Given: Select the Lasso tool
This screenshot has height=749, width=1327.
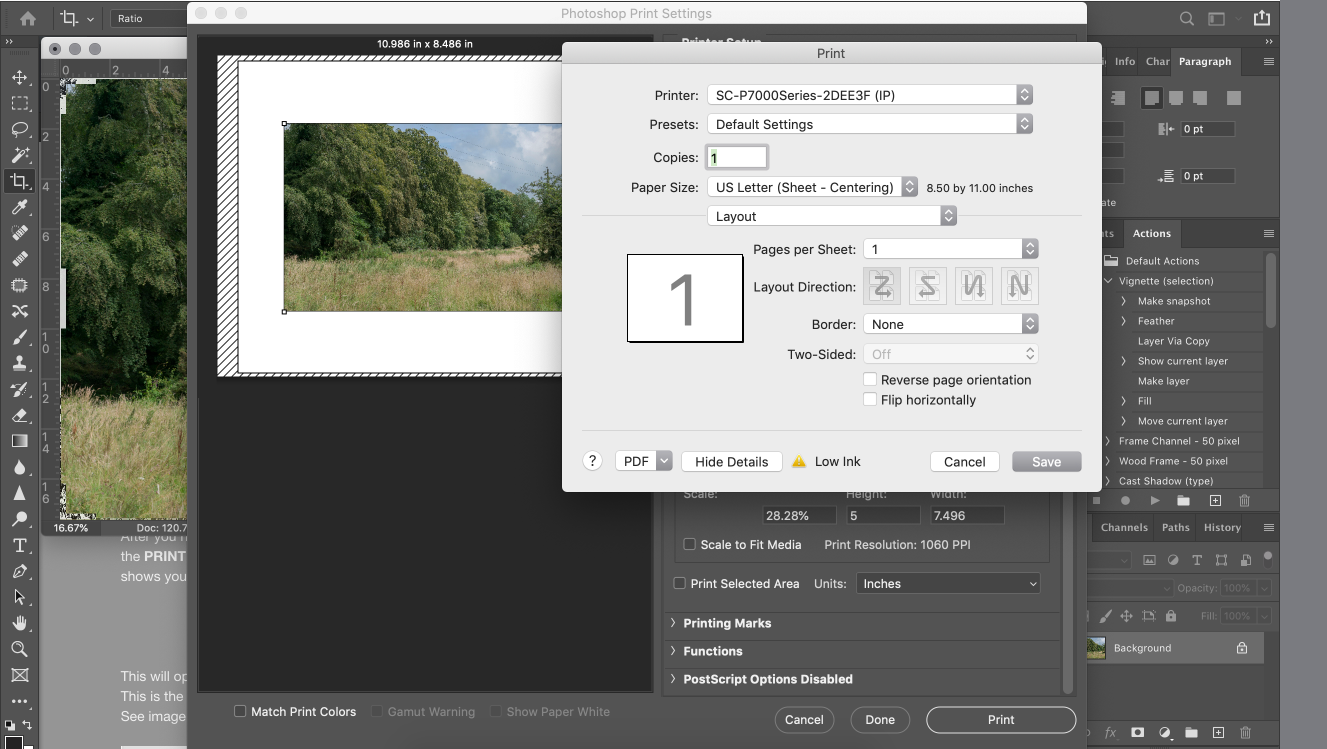Looking at the screenshot, I should coord(19,129).
